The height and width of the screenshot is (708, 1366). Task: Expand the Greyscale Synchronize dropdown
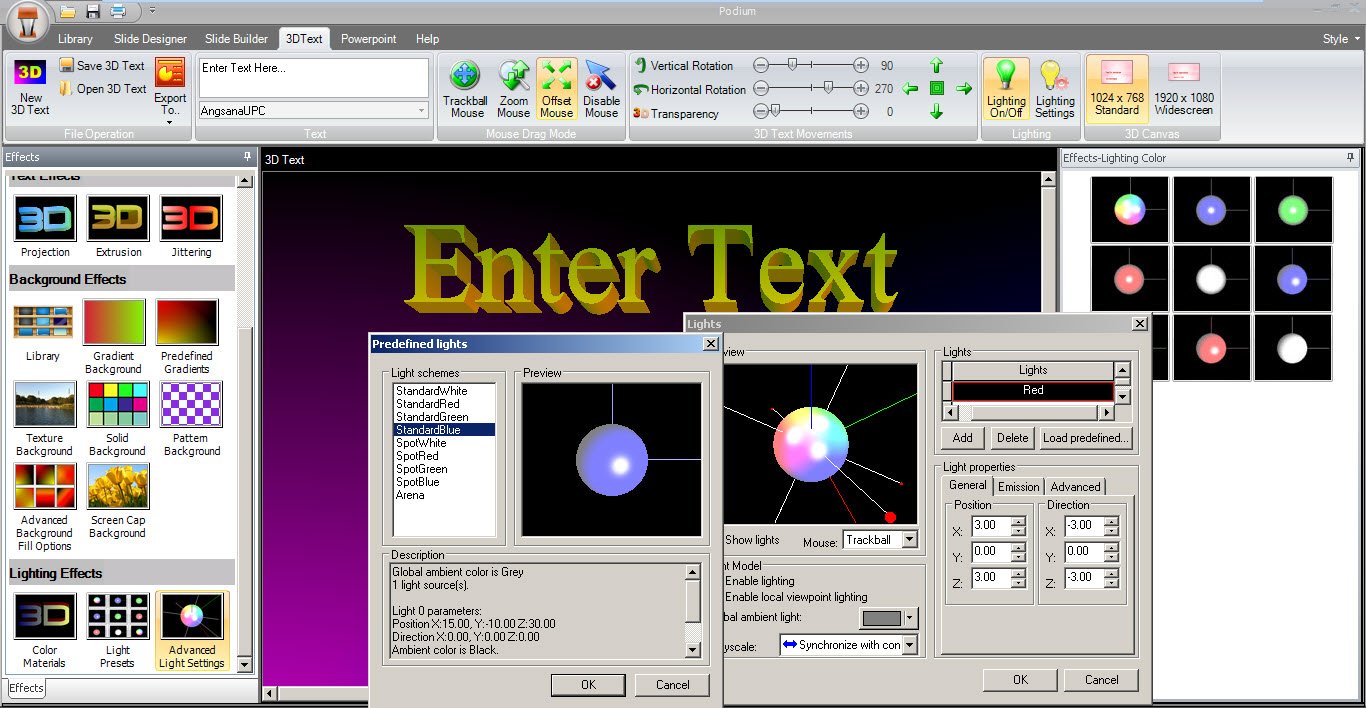tap(909, 644)
